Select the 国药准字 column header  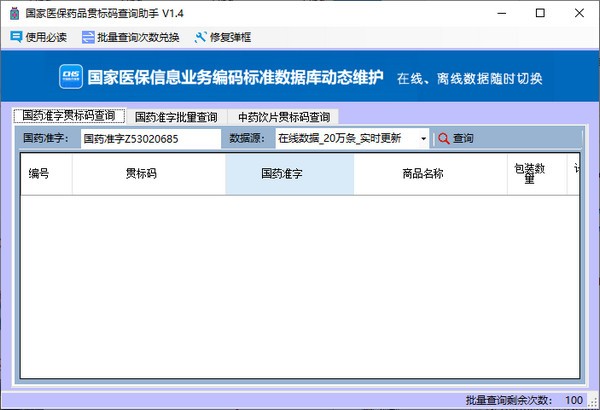click(290, 174)
